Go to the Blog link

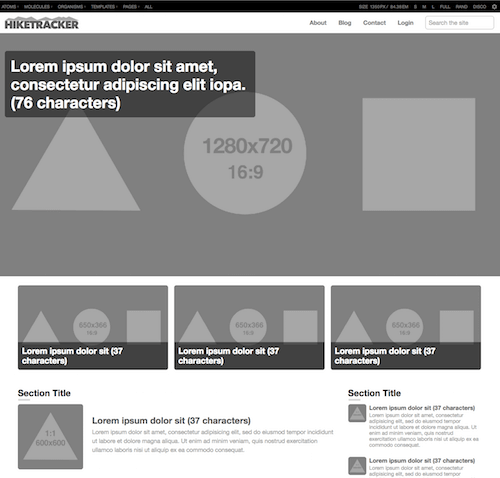pyautogui.click(x=345, y=23)
